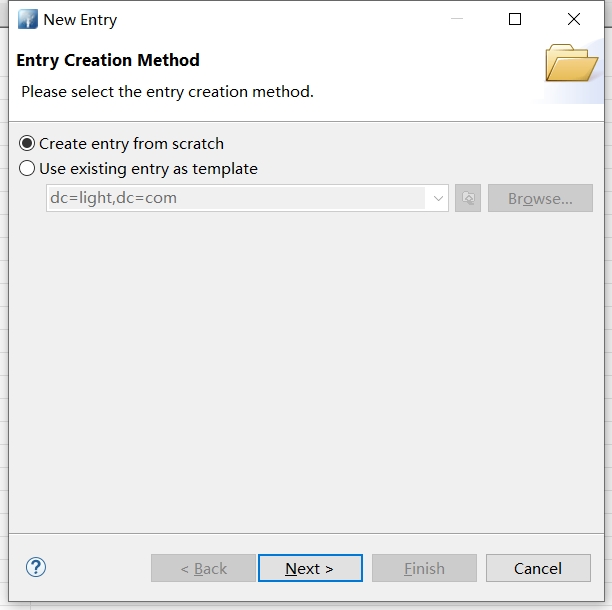Maximize the New Entry dialog window
Image resolution: width=612 pixels, height=610 pixels.
click(515, 20)
